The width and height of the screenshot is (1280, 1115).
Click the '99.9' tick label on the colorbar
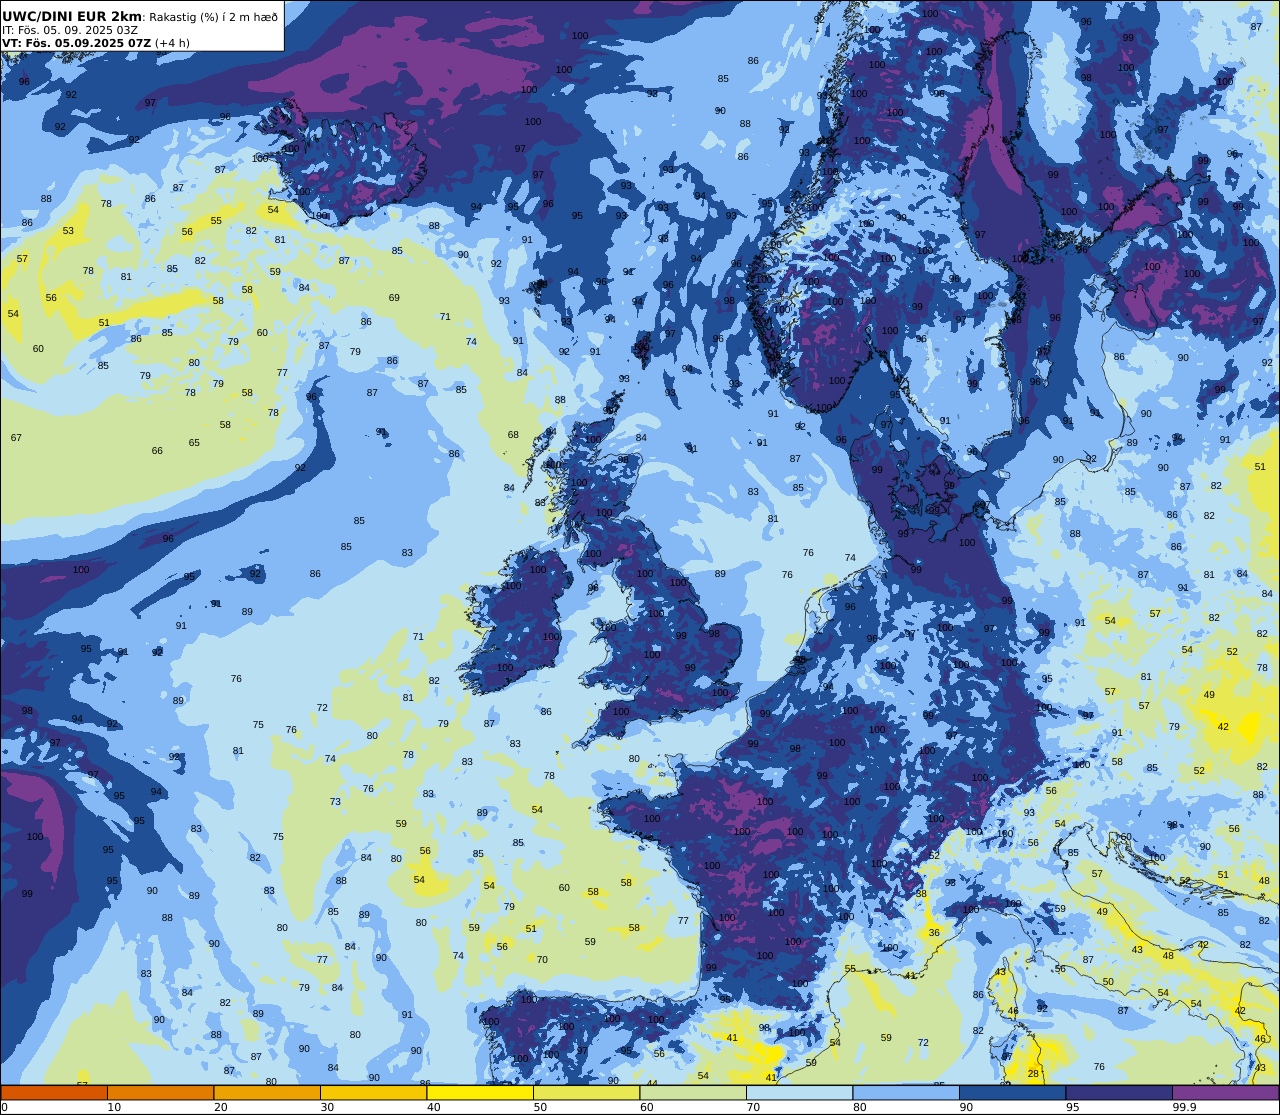pyautogui.click(x=1185, y=1107)
